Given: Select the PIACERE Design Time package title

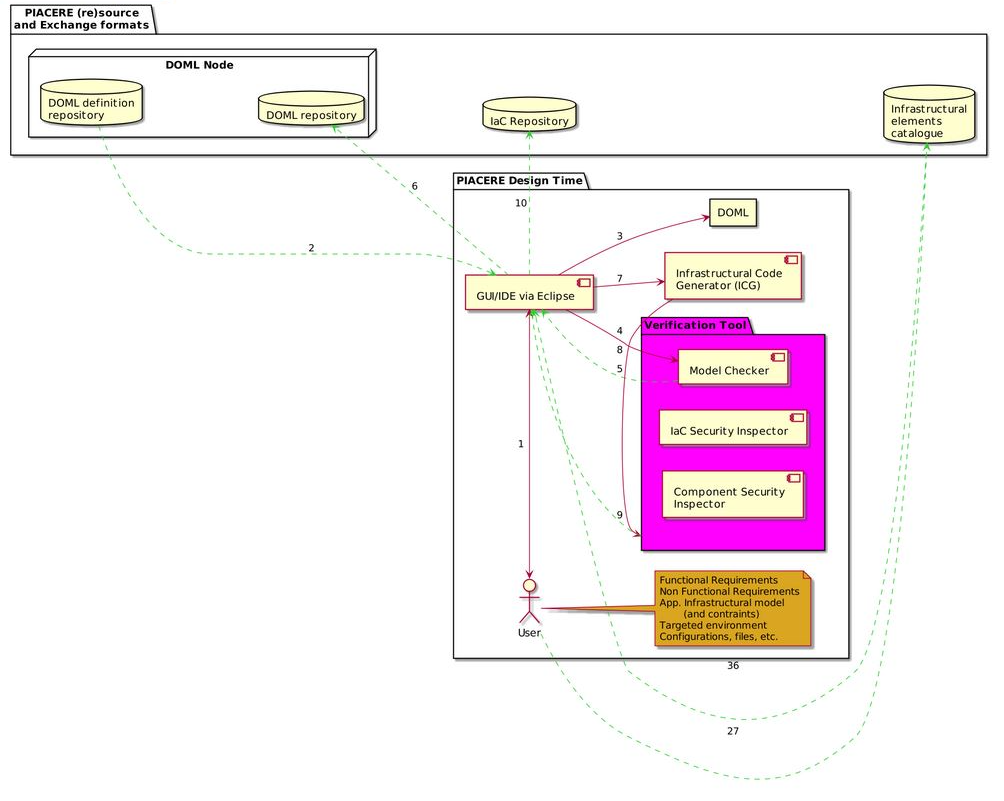Looking at the screenshot, I should [x=519, y=181].
